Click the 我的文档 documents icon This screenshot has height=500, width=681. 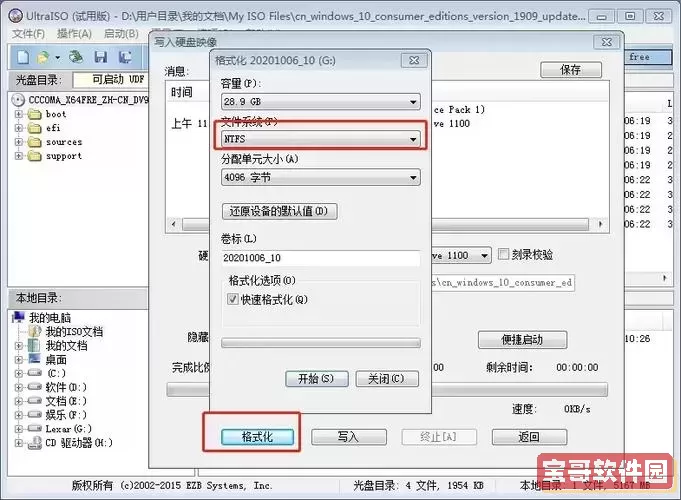(34, 346)
